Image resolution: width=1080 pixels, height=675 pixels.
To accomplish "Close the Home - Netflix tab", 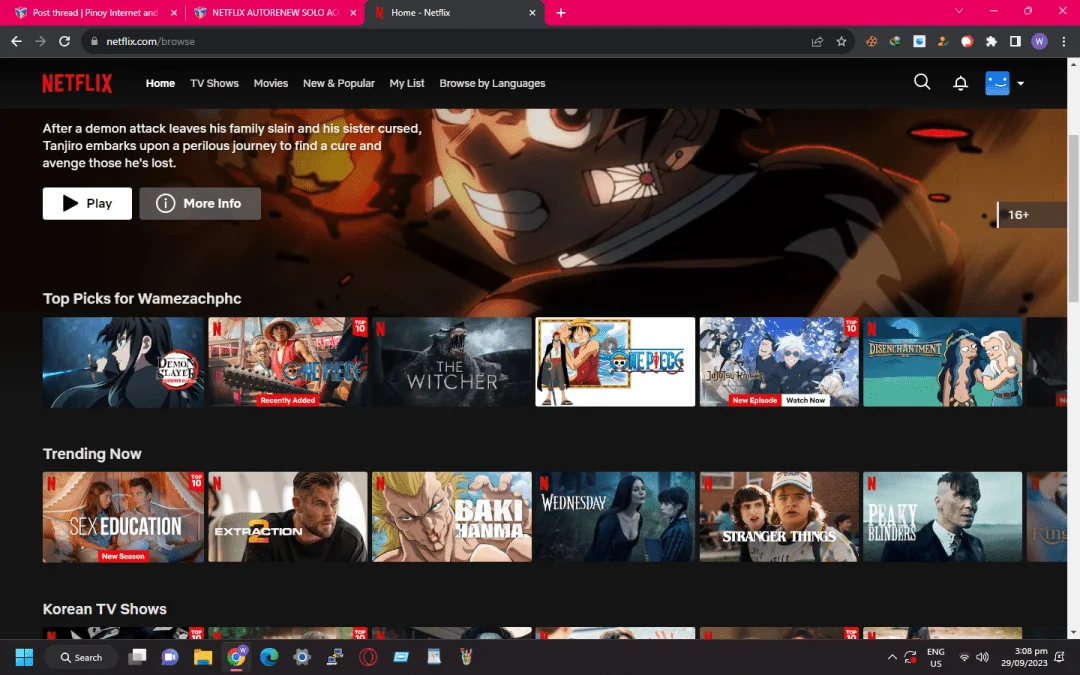I will [x=532, y=12].
